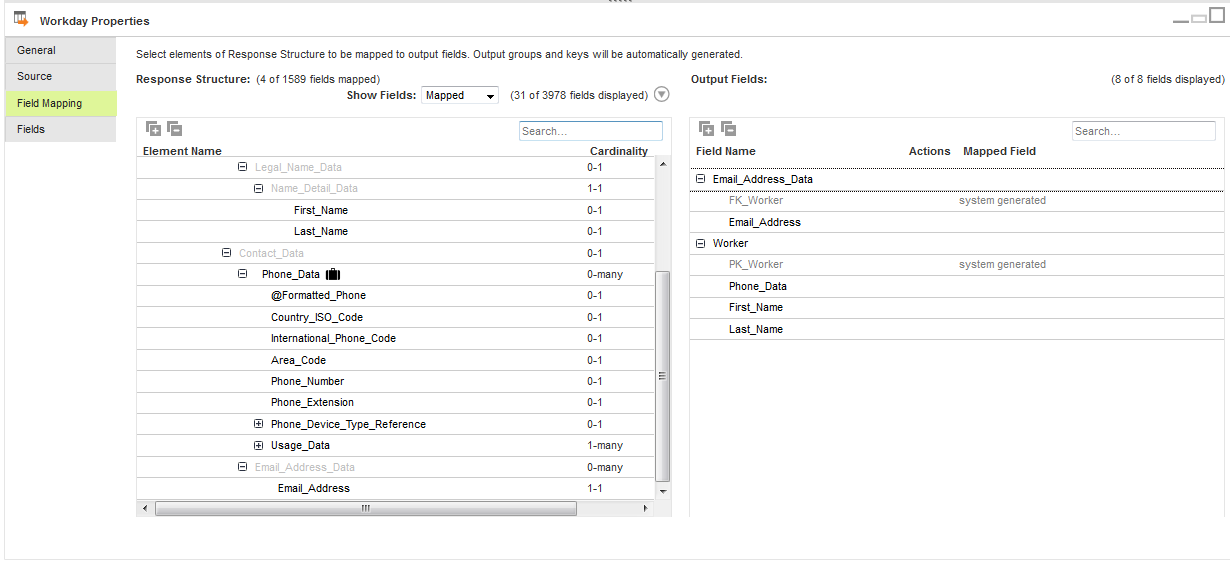Collapse the Name_Detail_Data node

click(x=258, y=188)
